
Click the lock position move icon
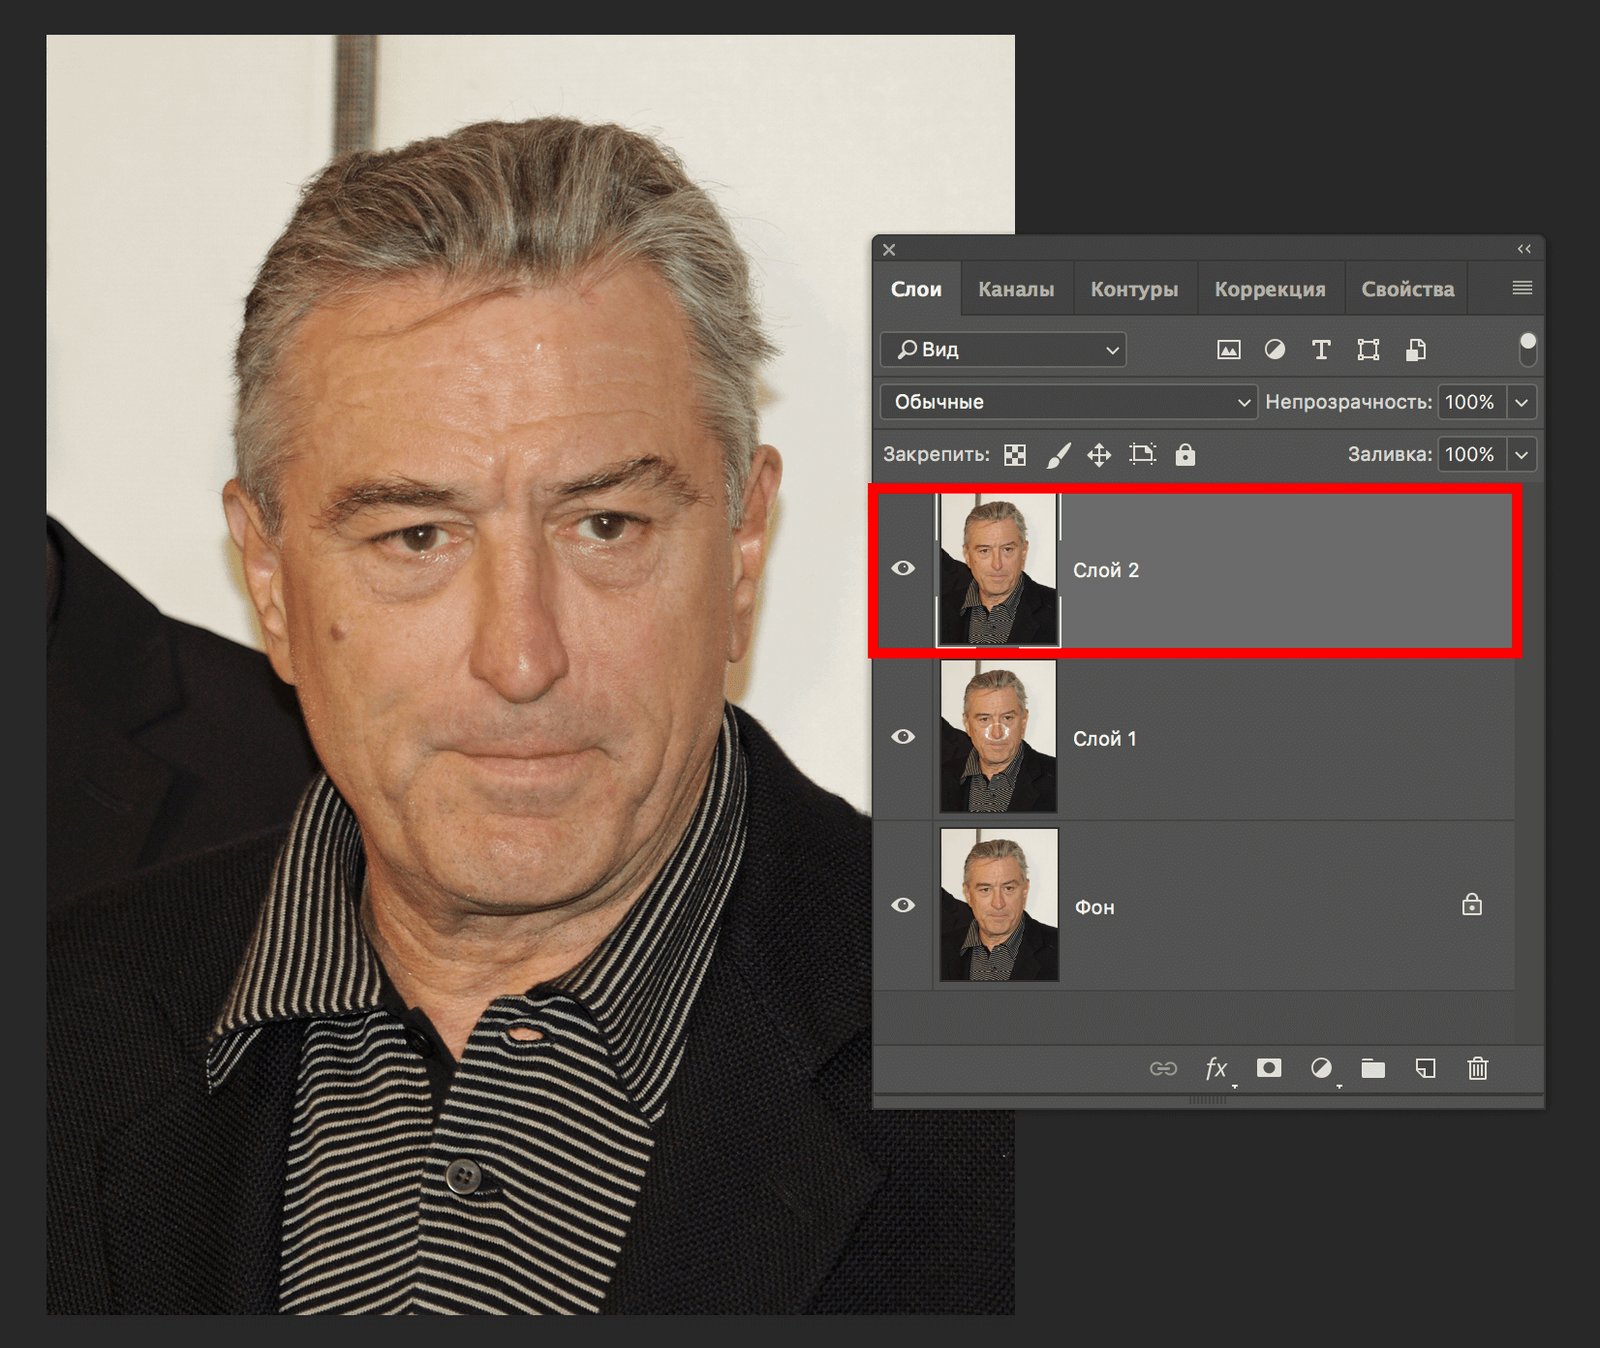[x=1099, y=455]
